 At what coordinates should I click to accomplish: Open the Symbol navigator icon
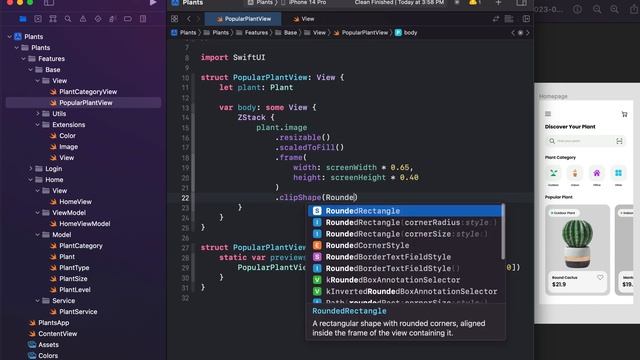(x=53, y=19)
